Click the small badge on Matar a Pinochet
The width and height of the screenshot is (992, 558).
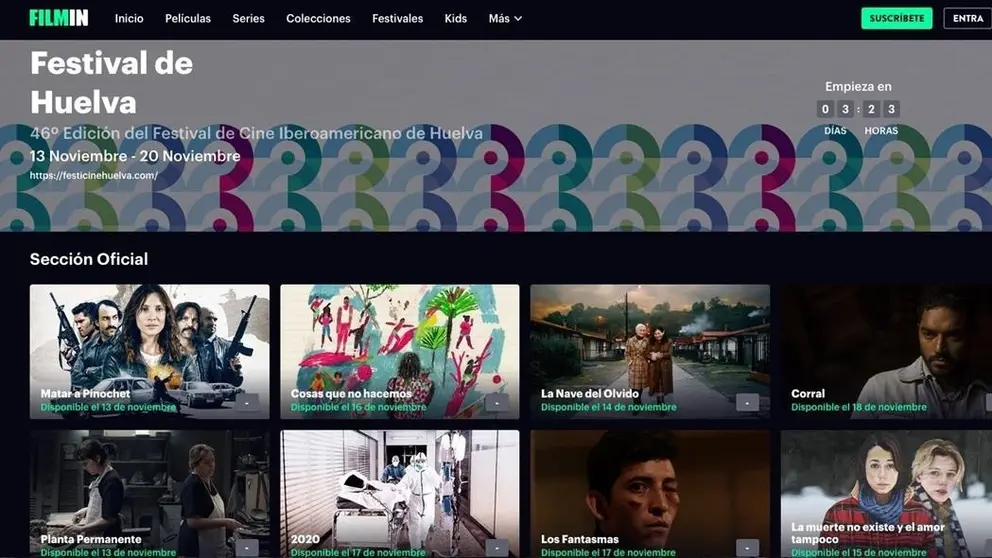(247, 403)
